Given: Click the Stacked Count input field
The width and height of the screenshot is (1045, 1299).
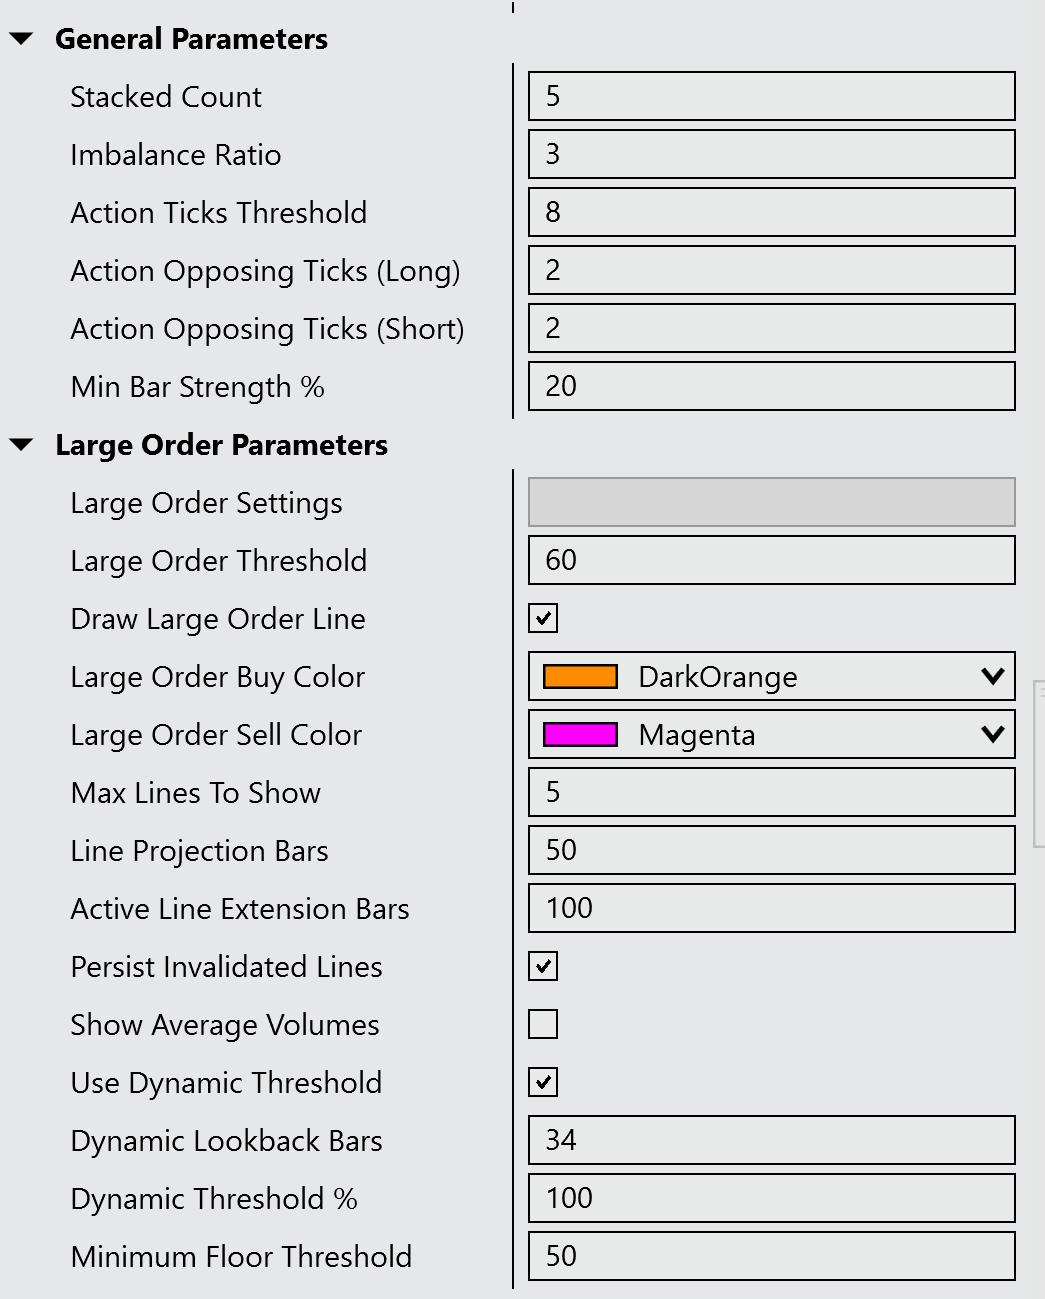Looking at the screenshot, I should coord(771,97).
